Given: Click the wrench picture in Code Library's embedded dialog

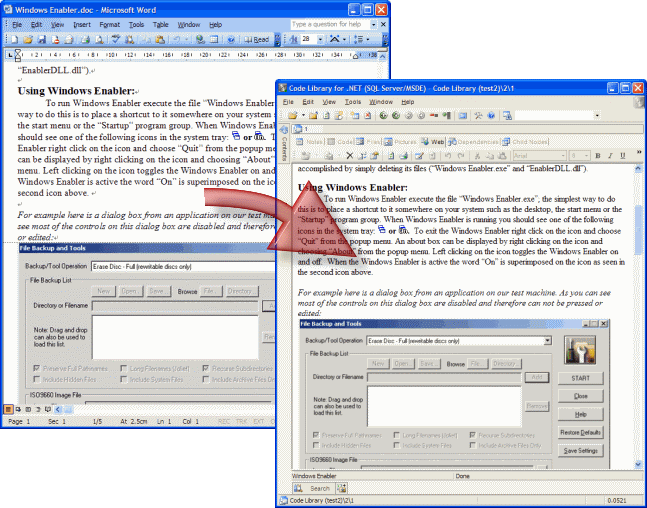Looking at the screenshot, I should (580, 350).
